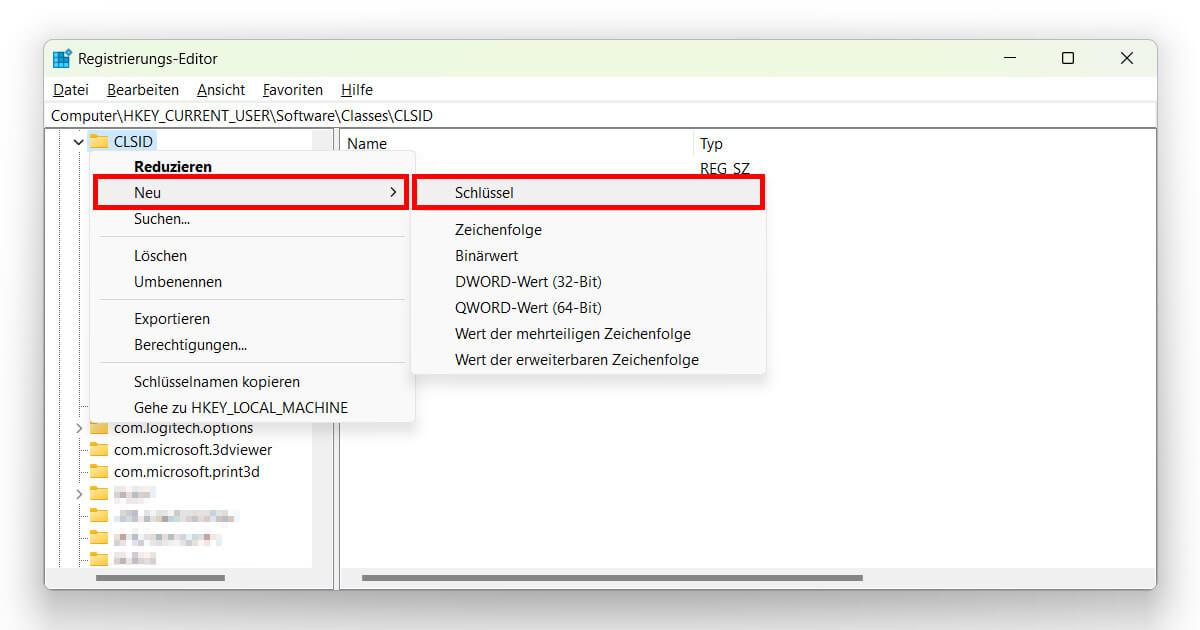Click the com.microsoft.print3d folder icon
Viewport: 1200px width, 630px height.
pyautogui.click(x=100, y=471)
